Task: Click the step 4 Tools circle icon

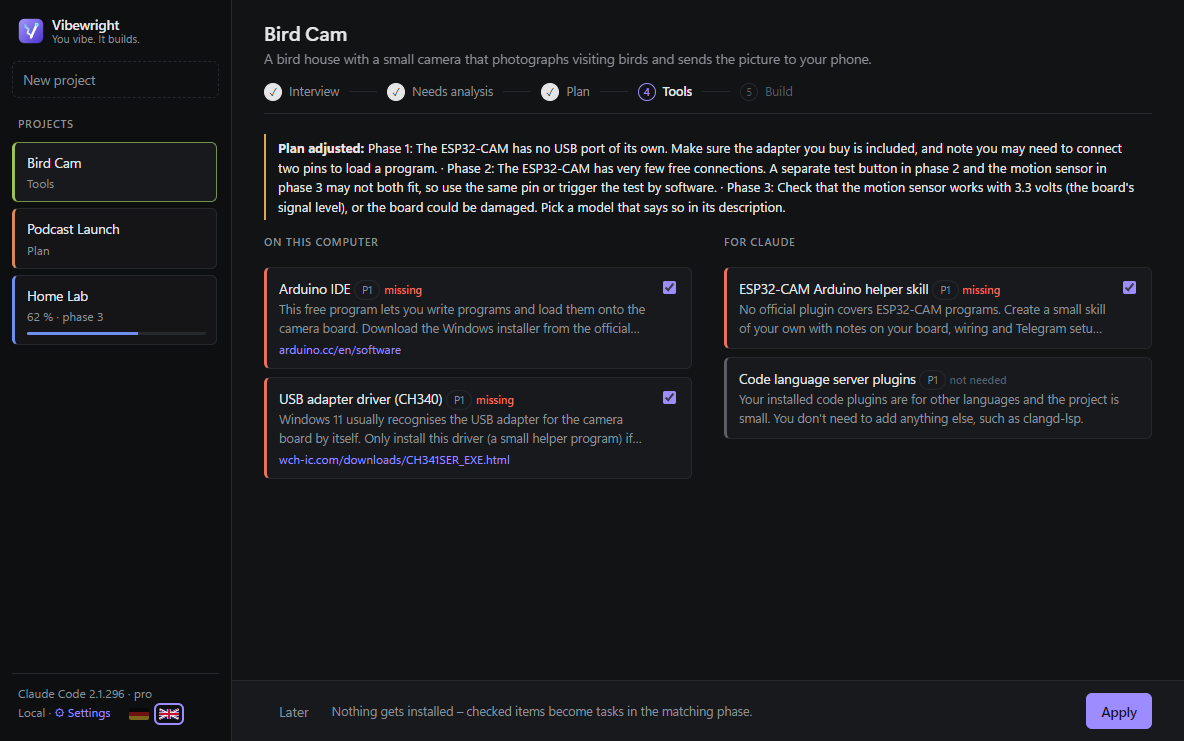Action: click(647, 92)
